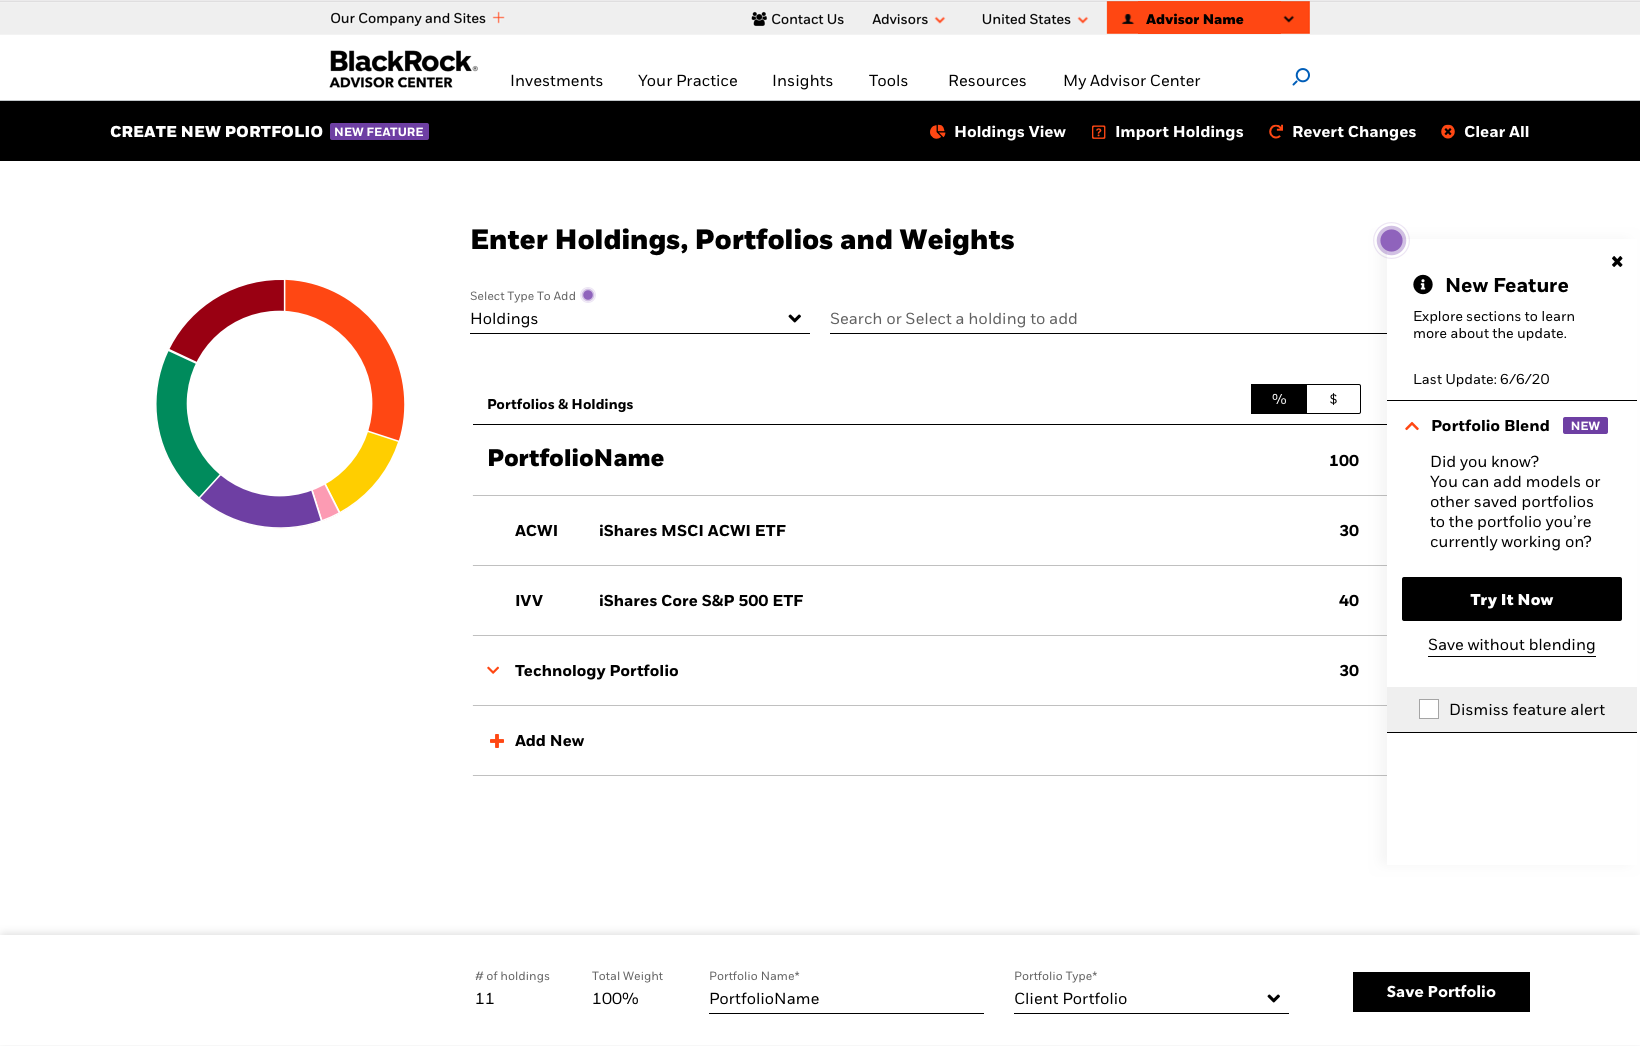Click the Try It Now button

[1512, 599]
